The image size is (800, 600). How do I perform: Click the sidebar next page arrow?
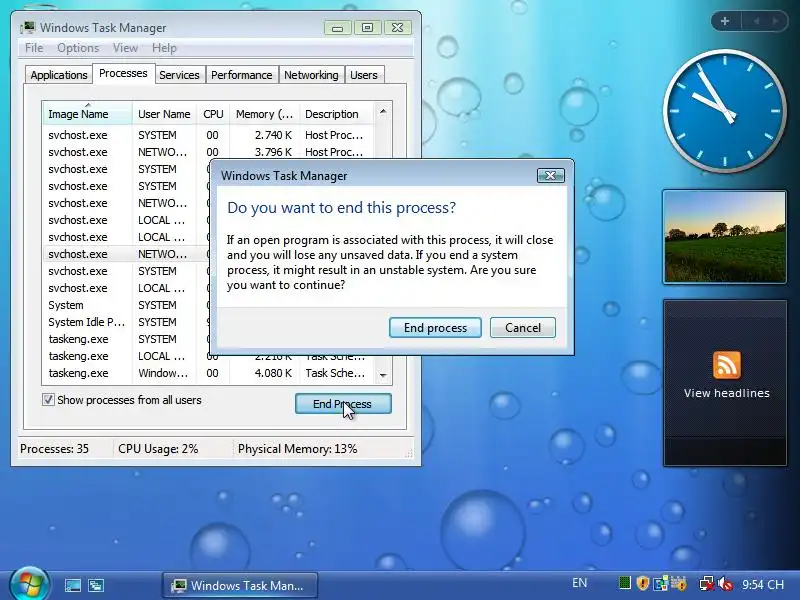pyautogui.click(x=775, y=21)
